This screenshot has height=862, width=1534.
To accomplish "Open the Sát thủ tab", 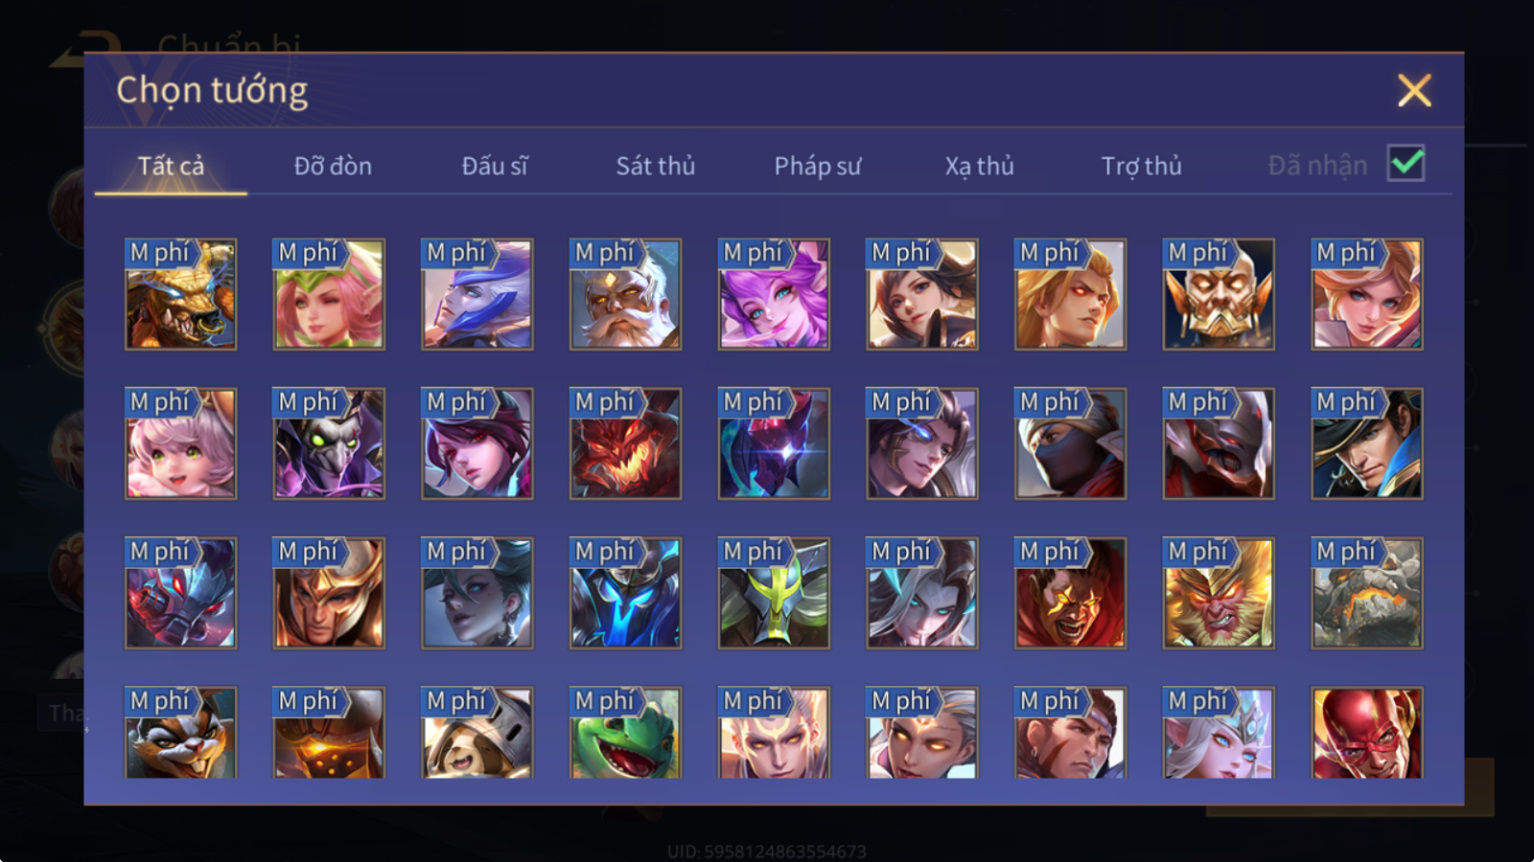I will (x=655, y=166).
